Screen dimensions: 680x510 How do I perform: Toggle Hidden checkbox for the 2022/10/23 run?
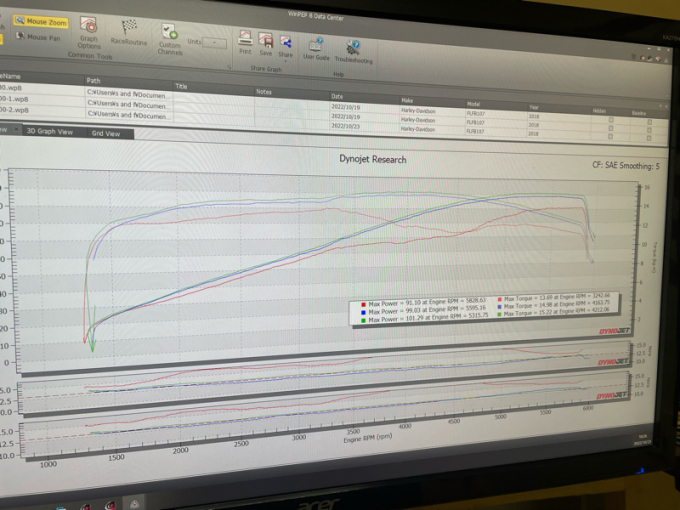pos(610,136)
